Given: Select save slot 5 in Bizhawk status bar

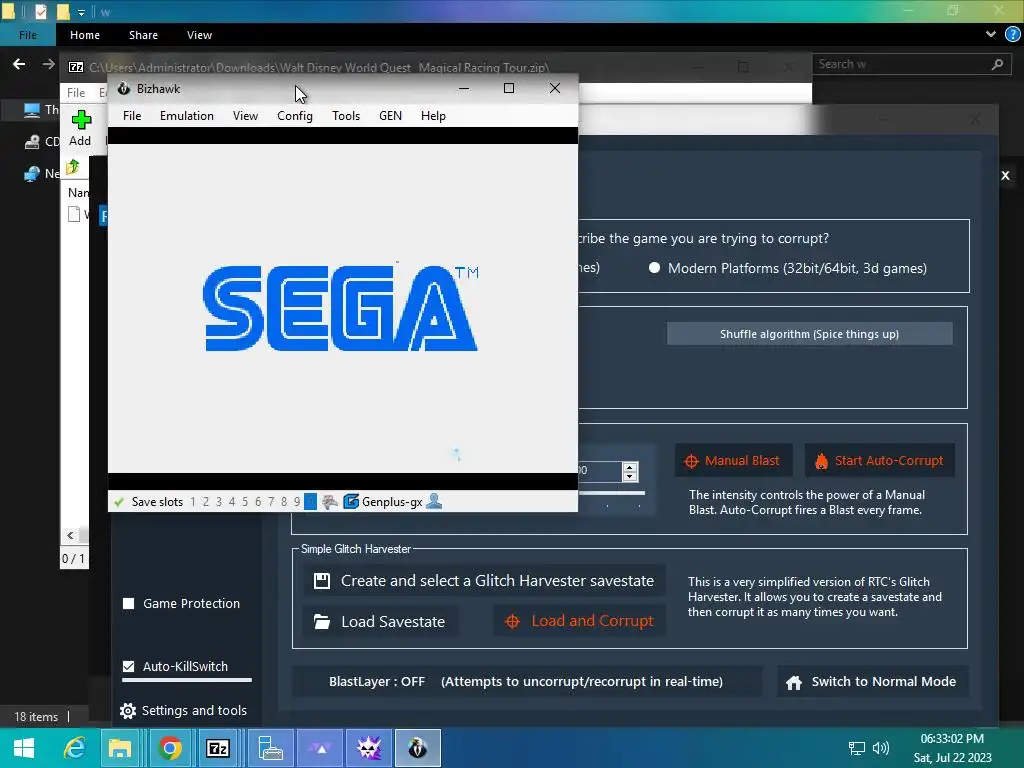Looking at the screenshot, I should pyautogui.click(x=245, y=502).
